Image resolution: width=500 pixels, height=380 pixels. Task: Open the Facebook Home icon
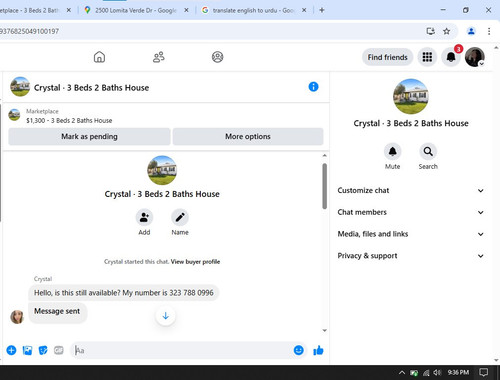click(x=99, y=57)
